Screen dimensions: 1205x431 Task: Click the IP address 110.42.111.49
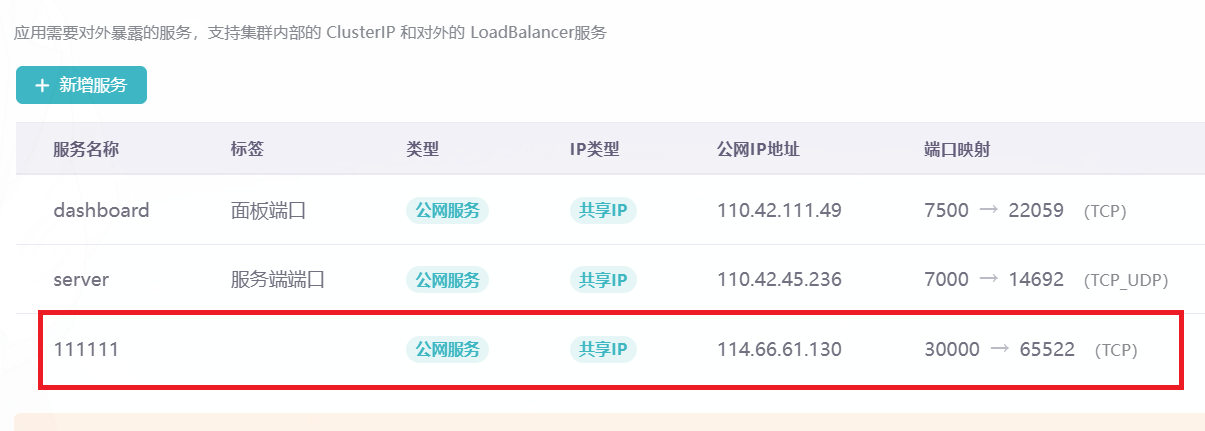pos(779,210)
